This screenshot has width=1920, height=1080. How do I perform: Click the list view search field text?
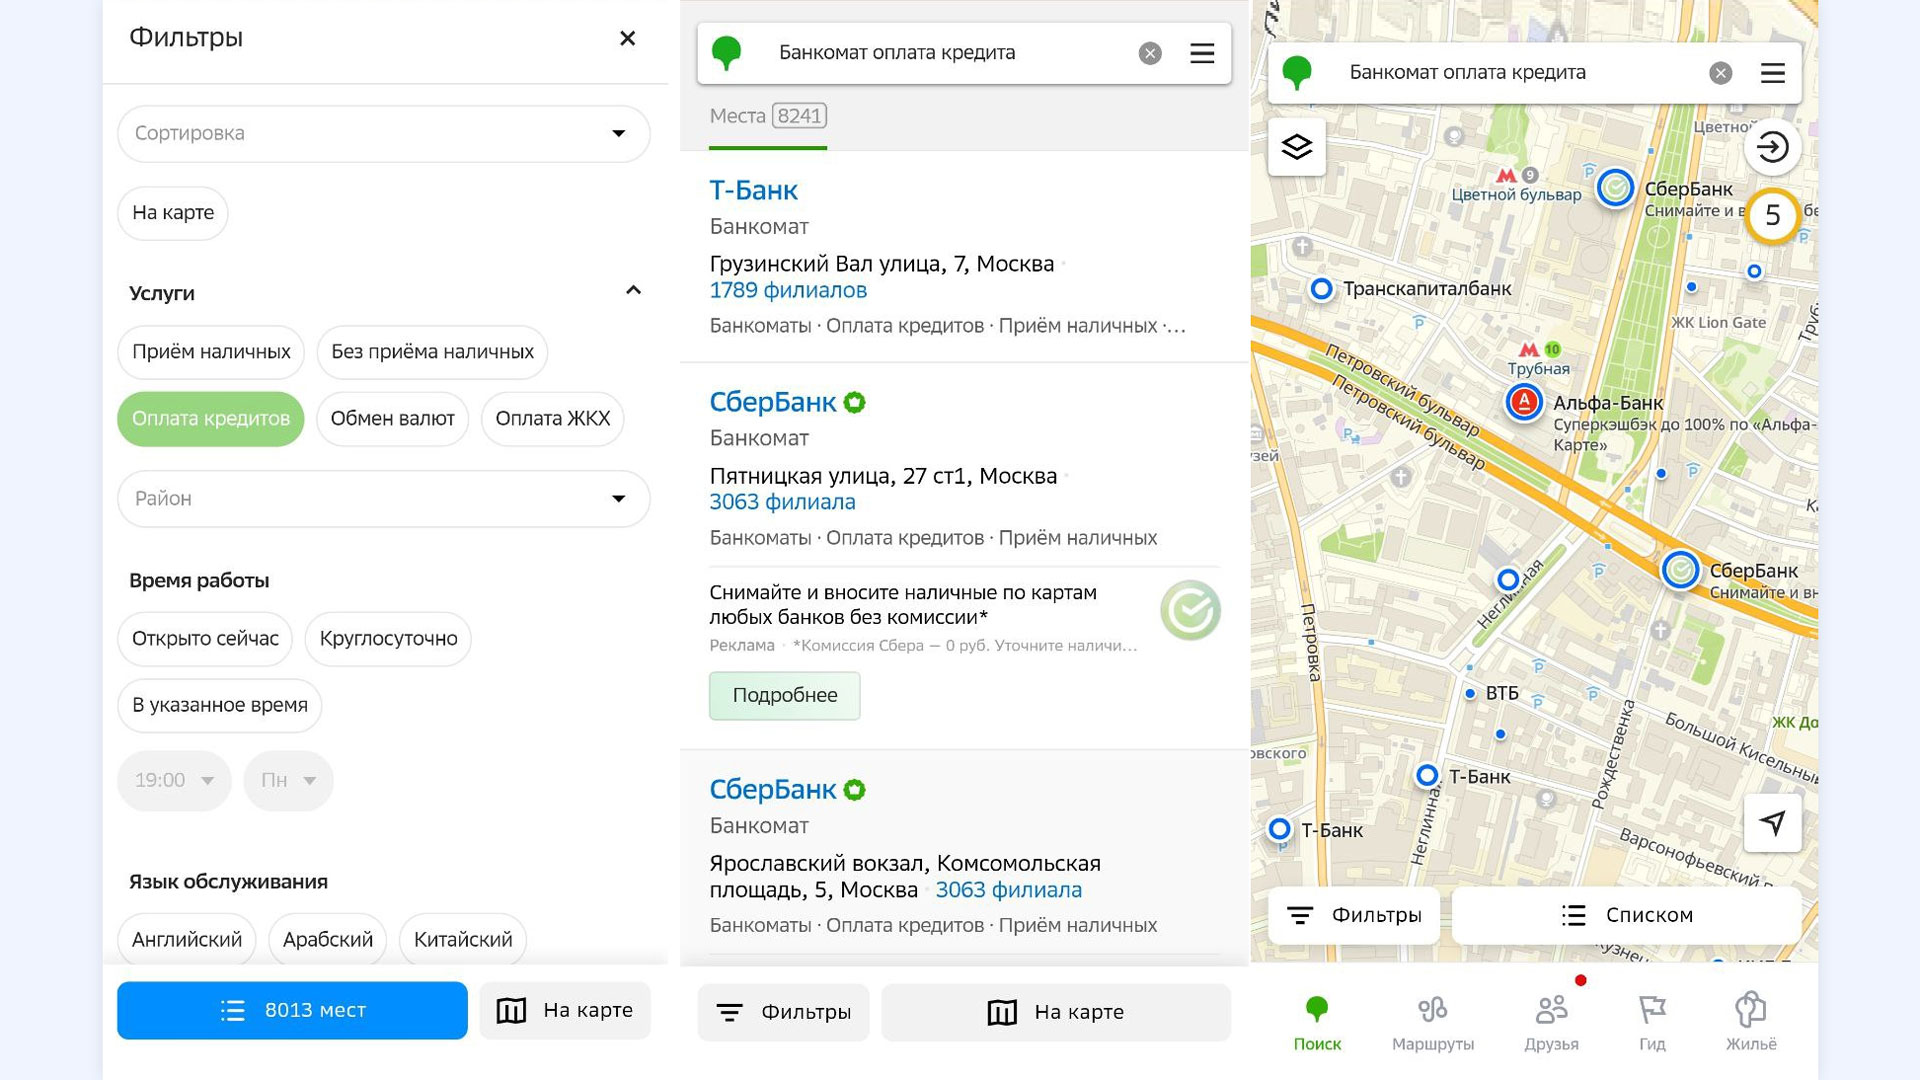click(897, 53)
